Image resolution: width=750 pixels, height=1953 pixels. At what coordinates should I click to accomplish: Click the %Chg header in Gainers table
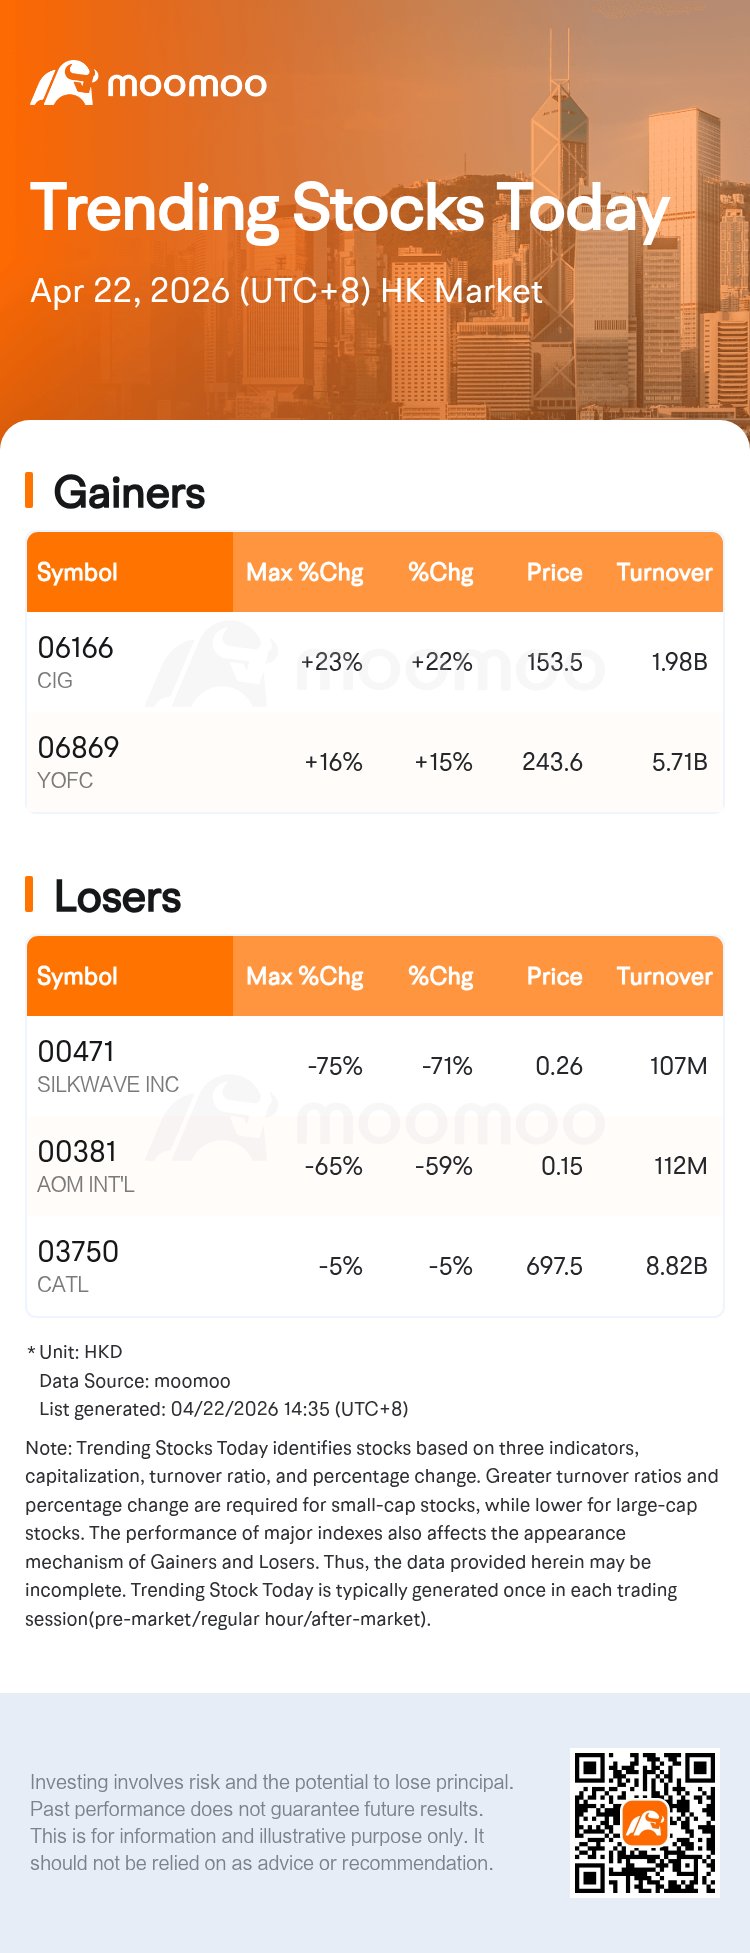click(x=440, y=572)
